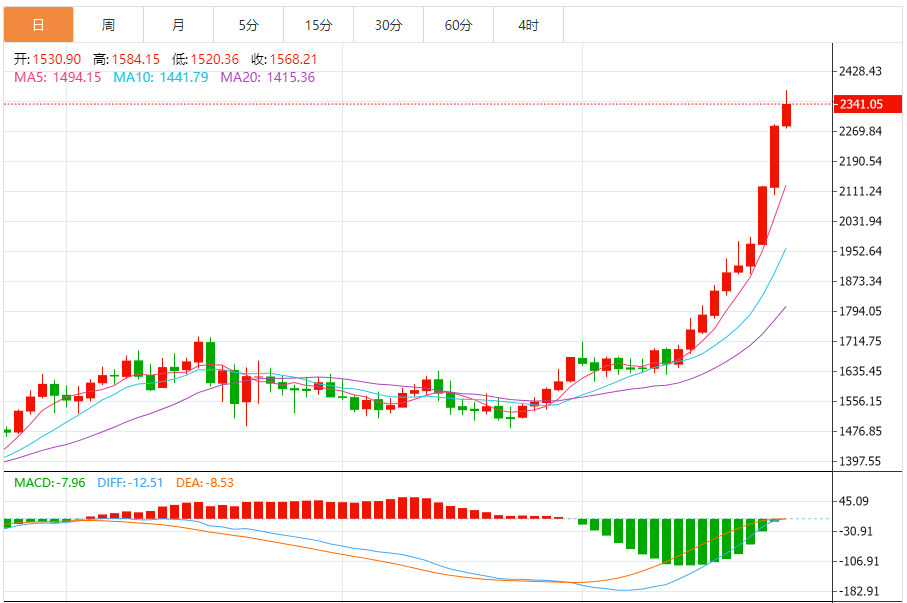Show the 5分 five-minute chart
Image resolution: width=907 pixels, height=603 pixels.
pyautogui.click(x=248, y=25)
